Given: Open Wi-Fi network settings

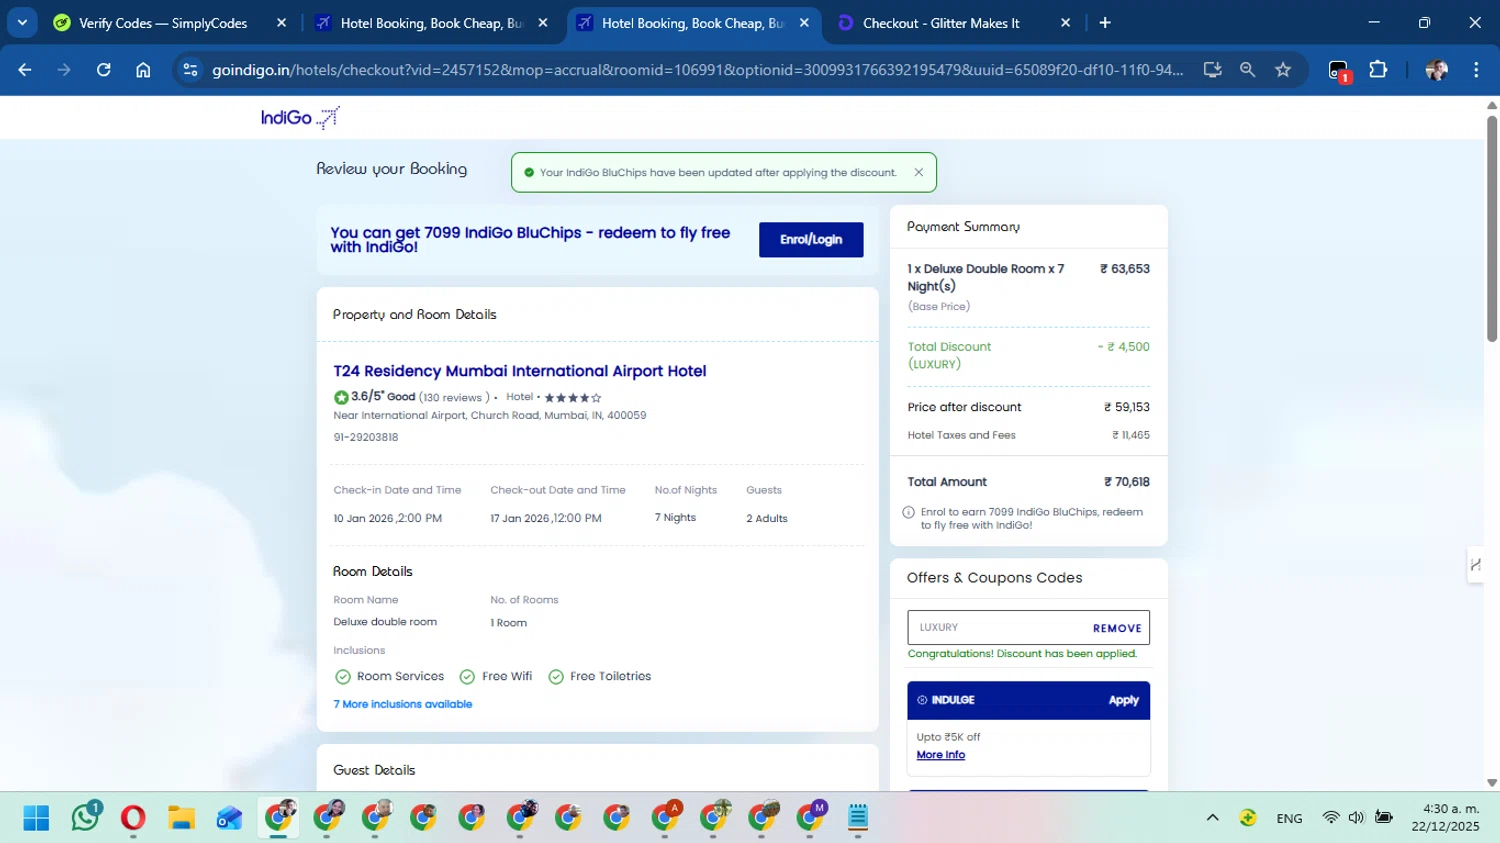Looking at the screenshot, I should coord(1330,818).
